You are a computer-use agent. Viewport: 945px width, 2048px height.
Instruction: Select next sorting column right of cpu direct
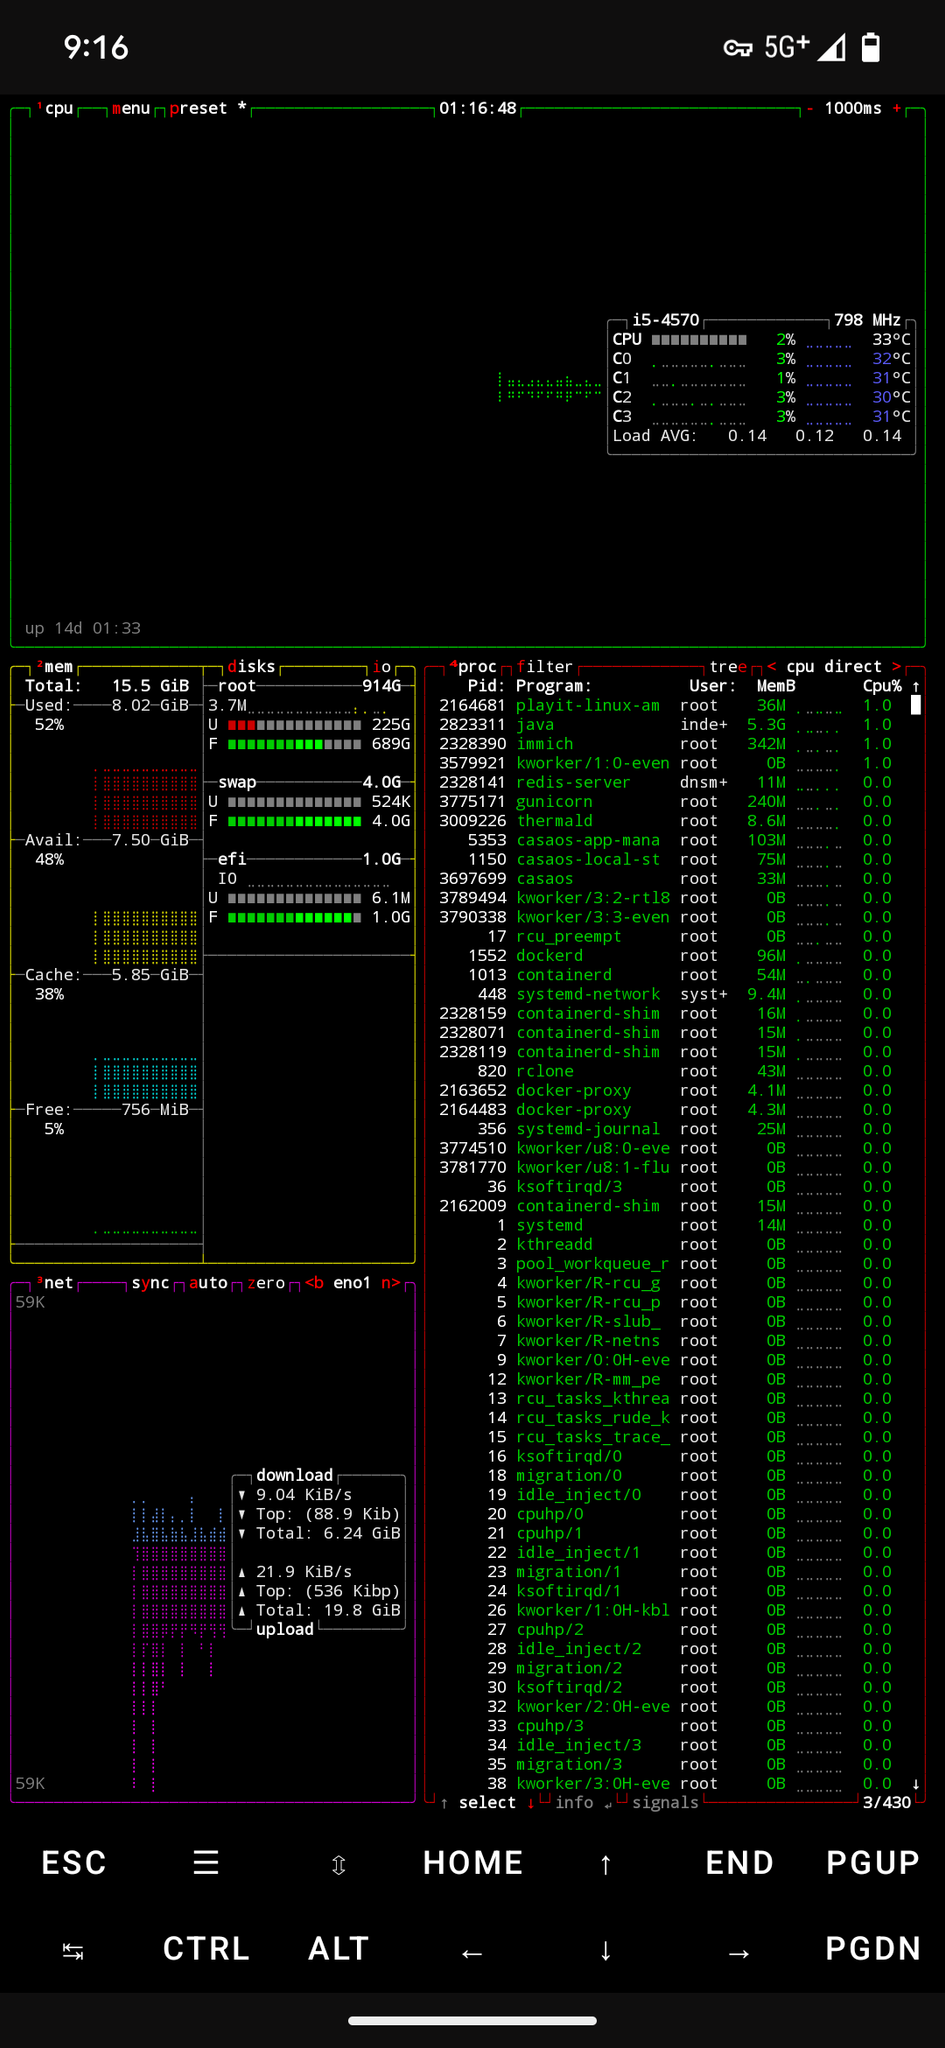(x=896, y=666)
